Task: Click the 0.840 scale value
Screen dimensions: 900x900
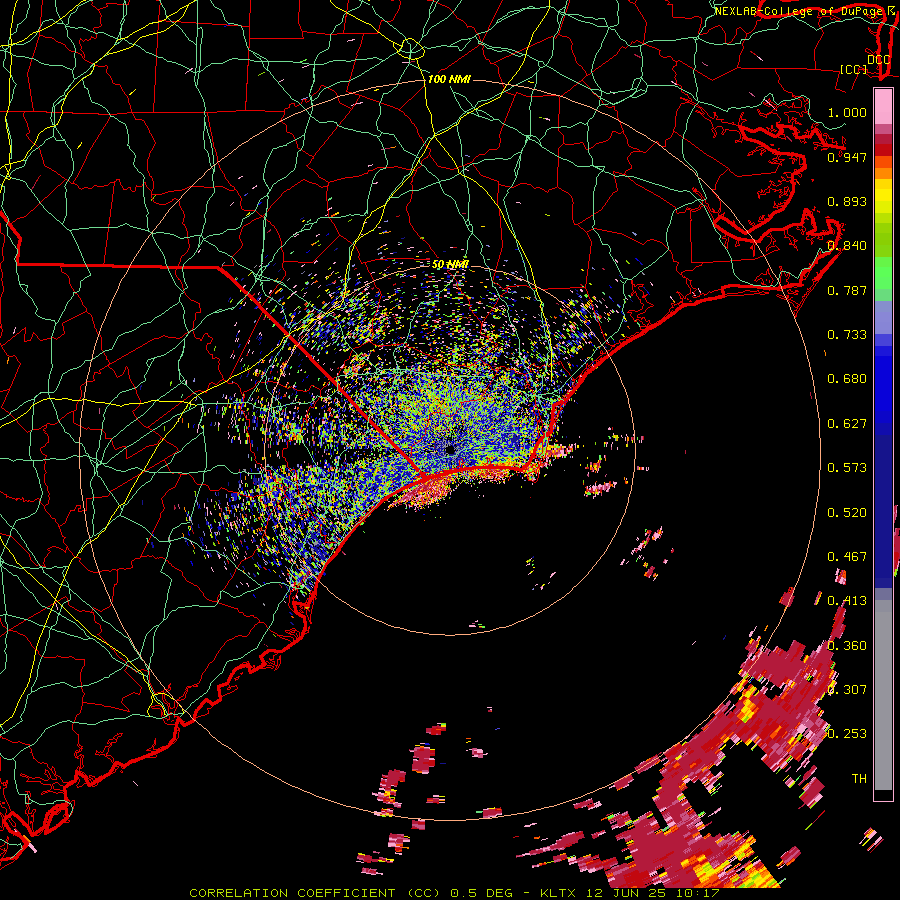Action: [847, 246]
